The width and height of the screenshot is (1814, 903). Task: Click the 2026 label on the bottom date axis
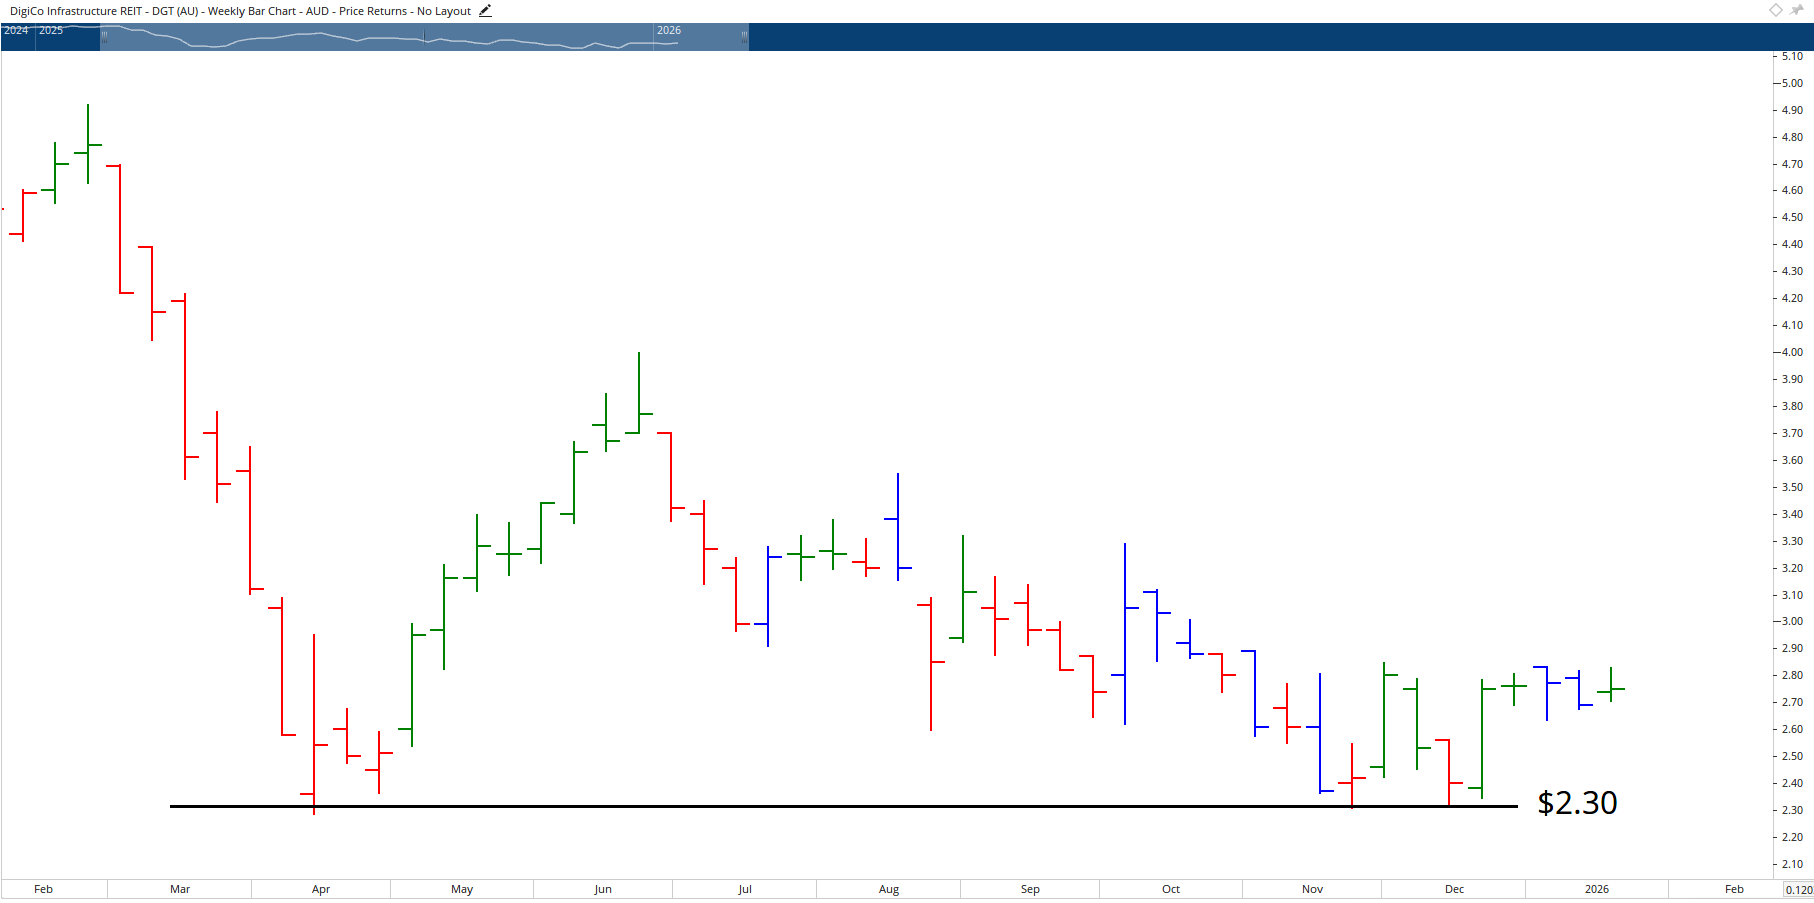(1595, 889)
